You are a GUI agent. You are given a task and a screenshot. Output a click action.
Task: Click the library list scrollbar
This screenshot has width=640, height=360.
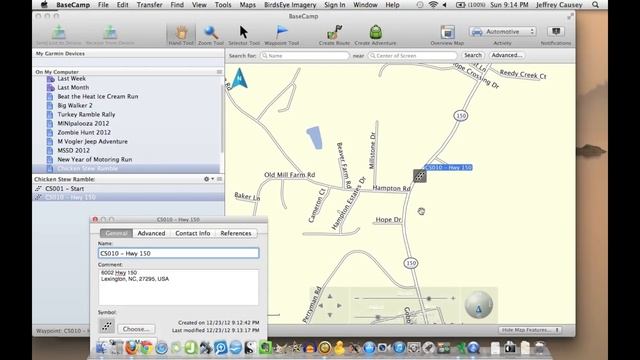(x=222, y=118)
